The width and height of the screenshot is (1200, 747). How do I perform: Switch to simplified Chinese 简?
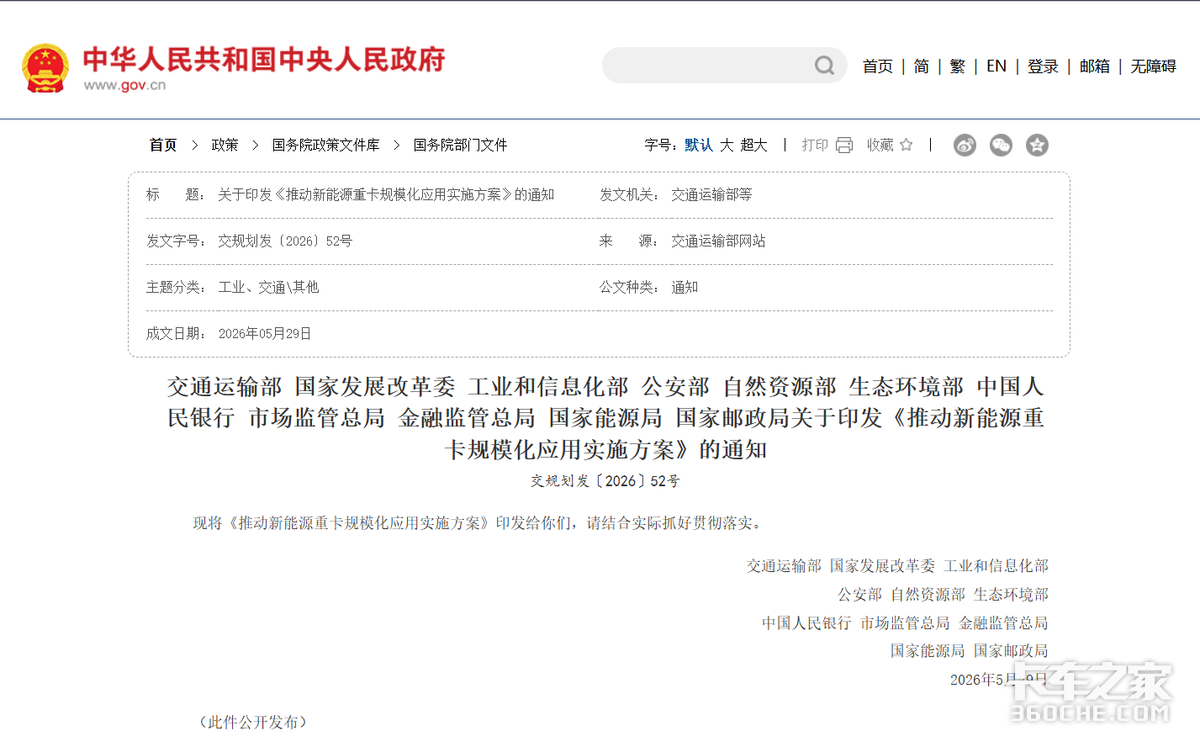(x=921, y=66)
